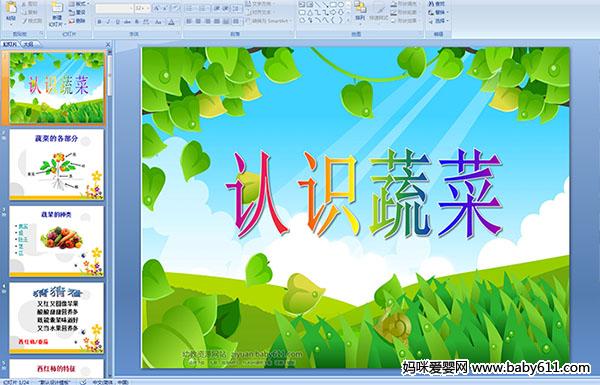Switch to the Slides pane tab
Image resolution: width=600 pixels, height=385 pixels.
(9, 44)
